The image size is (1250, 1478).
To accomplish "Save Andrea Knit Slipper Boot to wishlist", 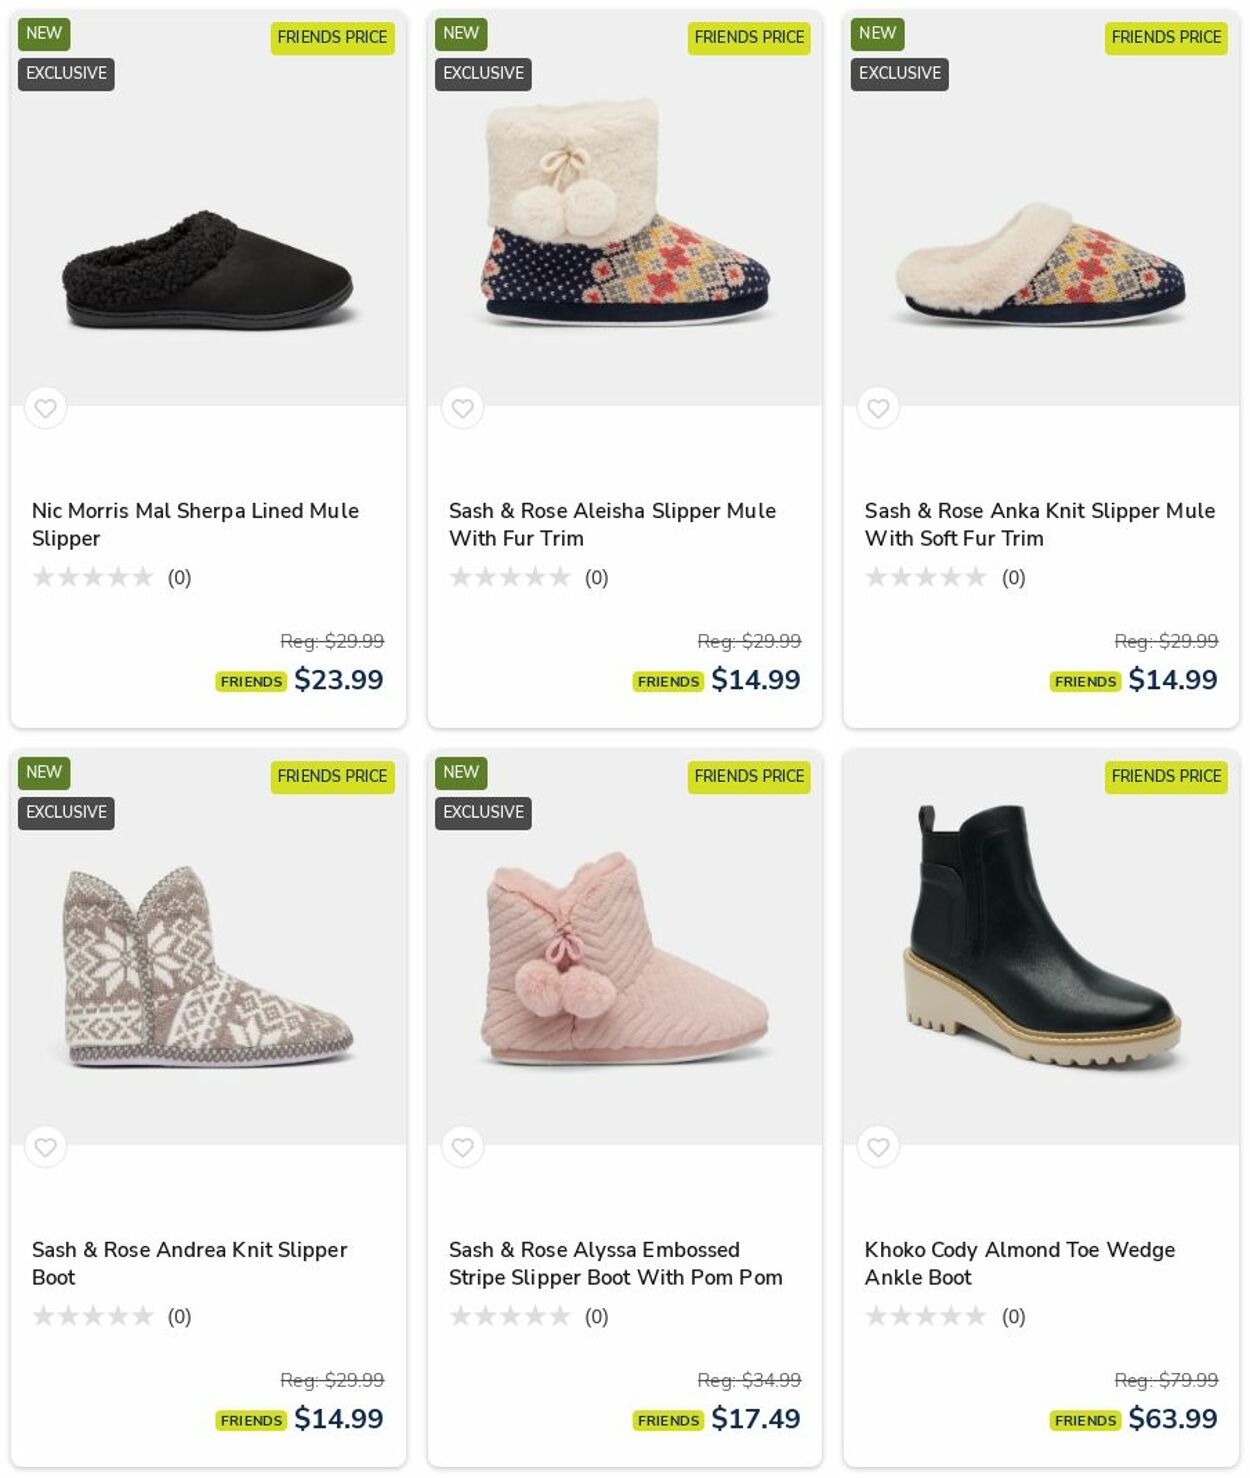I will tap(45, 1147).
